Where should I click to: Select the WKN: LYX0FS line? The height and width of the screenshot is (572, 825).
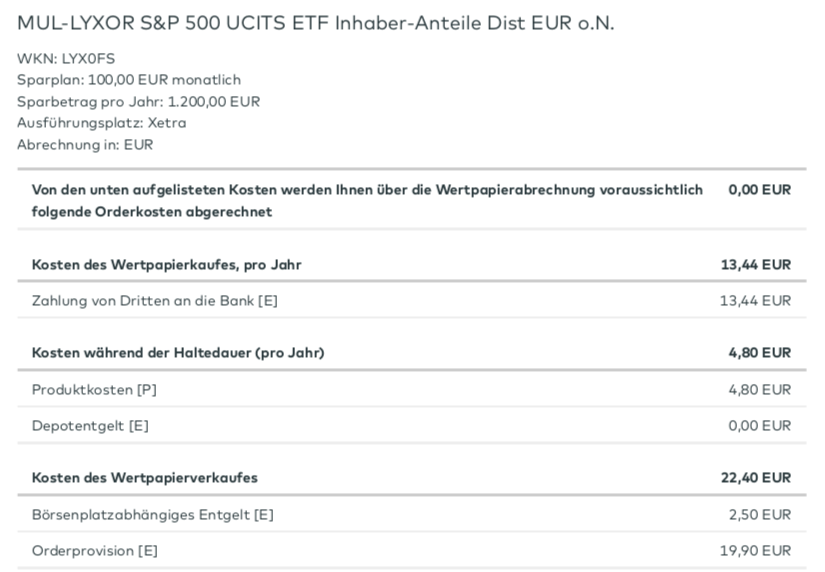[66, 58]
